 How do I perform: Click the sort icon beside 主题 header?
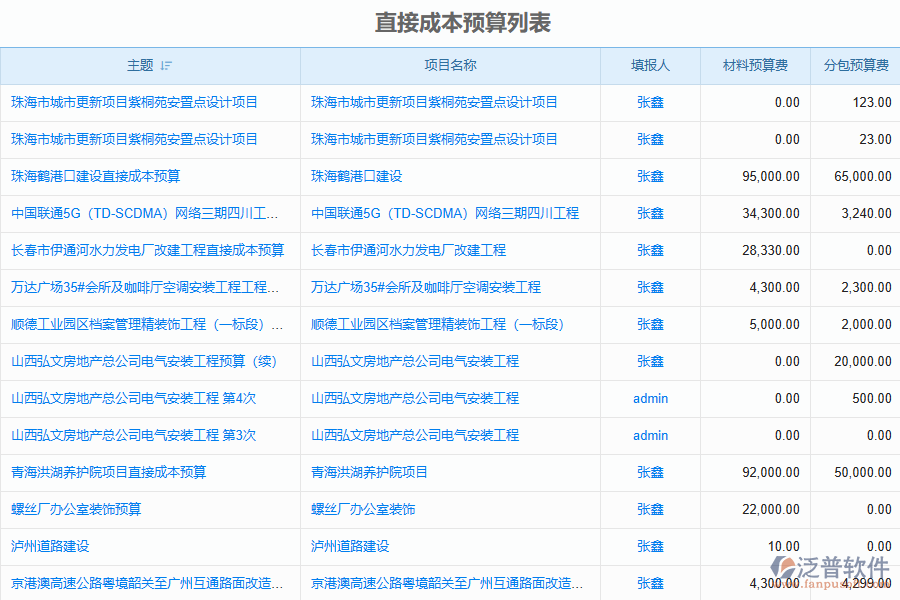[x=166, y=66]
